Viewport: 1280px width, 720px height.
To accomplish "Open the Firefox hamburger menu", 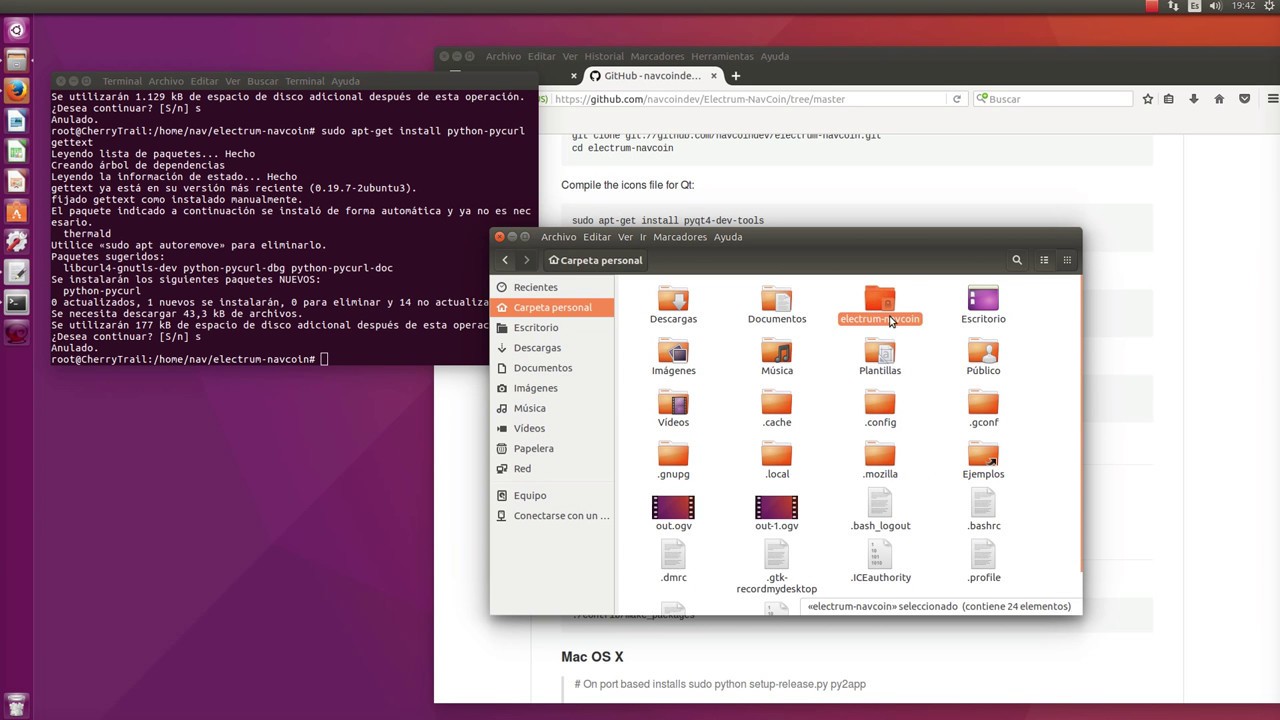I will coord(1272,99).
